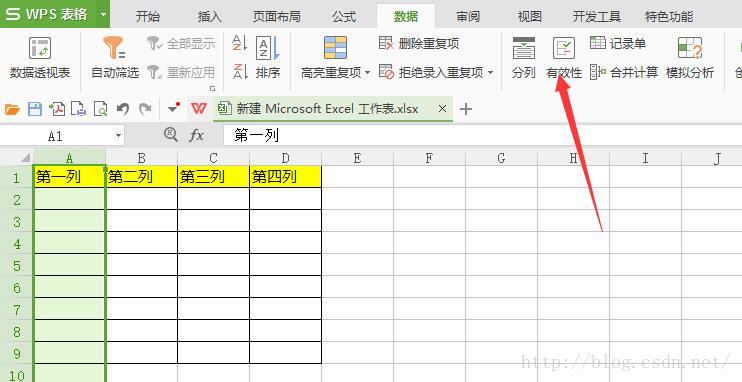
Task: Switch to the 视图 tab
Action: (x=530, y=17)
